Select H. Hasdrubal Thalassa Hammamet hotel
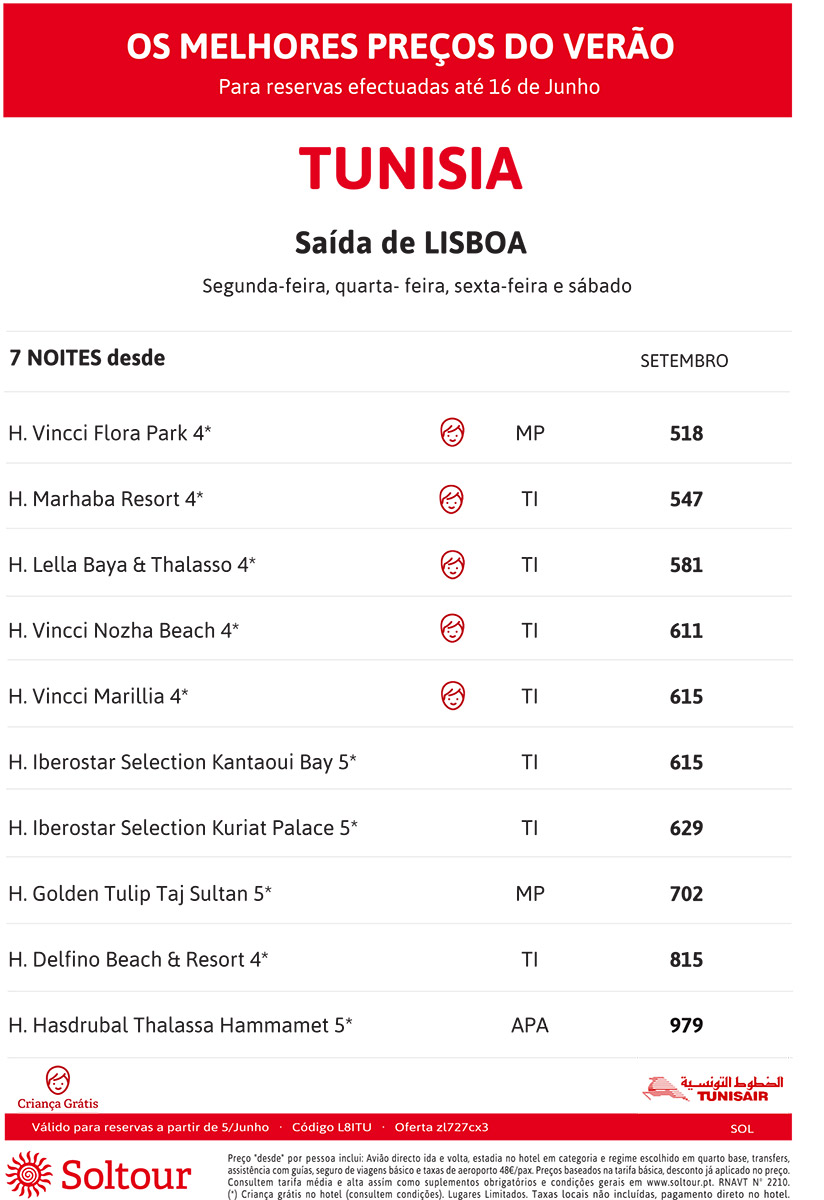The width and height of the screenshot is (824, 1200). pos(180,1025)
